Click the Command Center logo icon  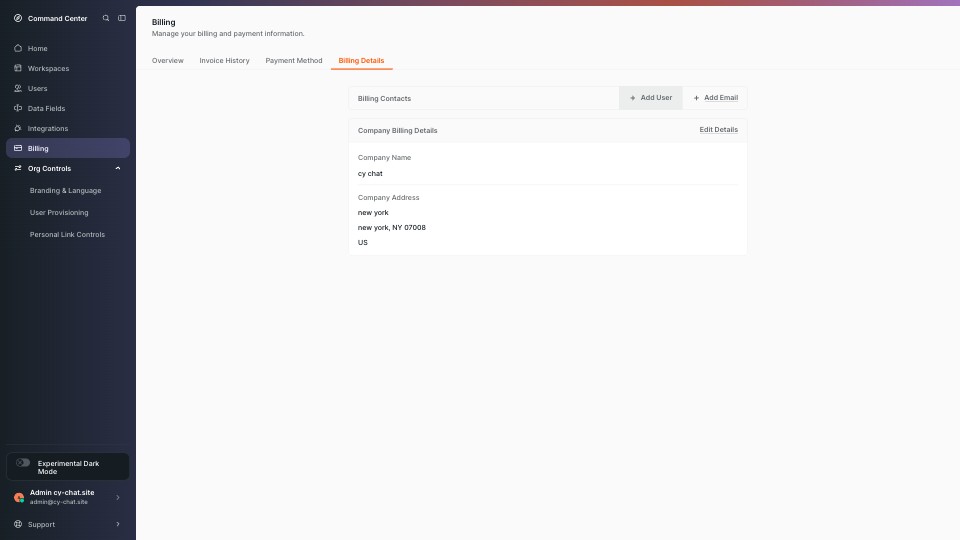[18, 18]
